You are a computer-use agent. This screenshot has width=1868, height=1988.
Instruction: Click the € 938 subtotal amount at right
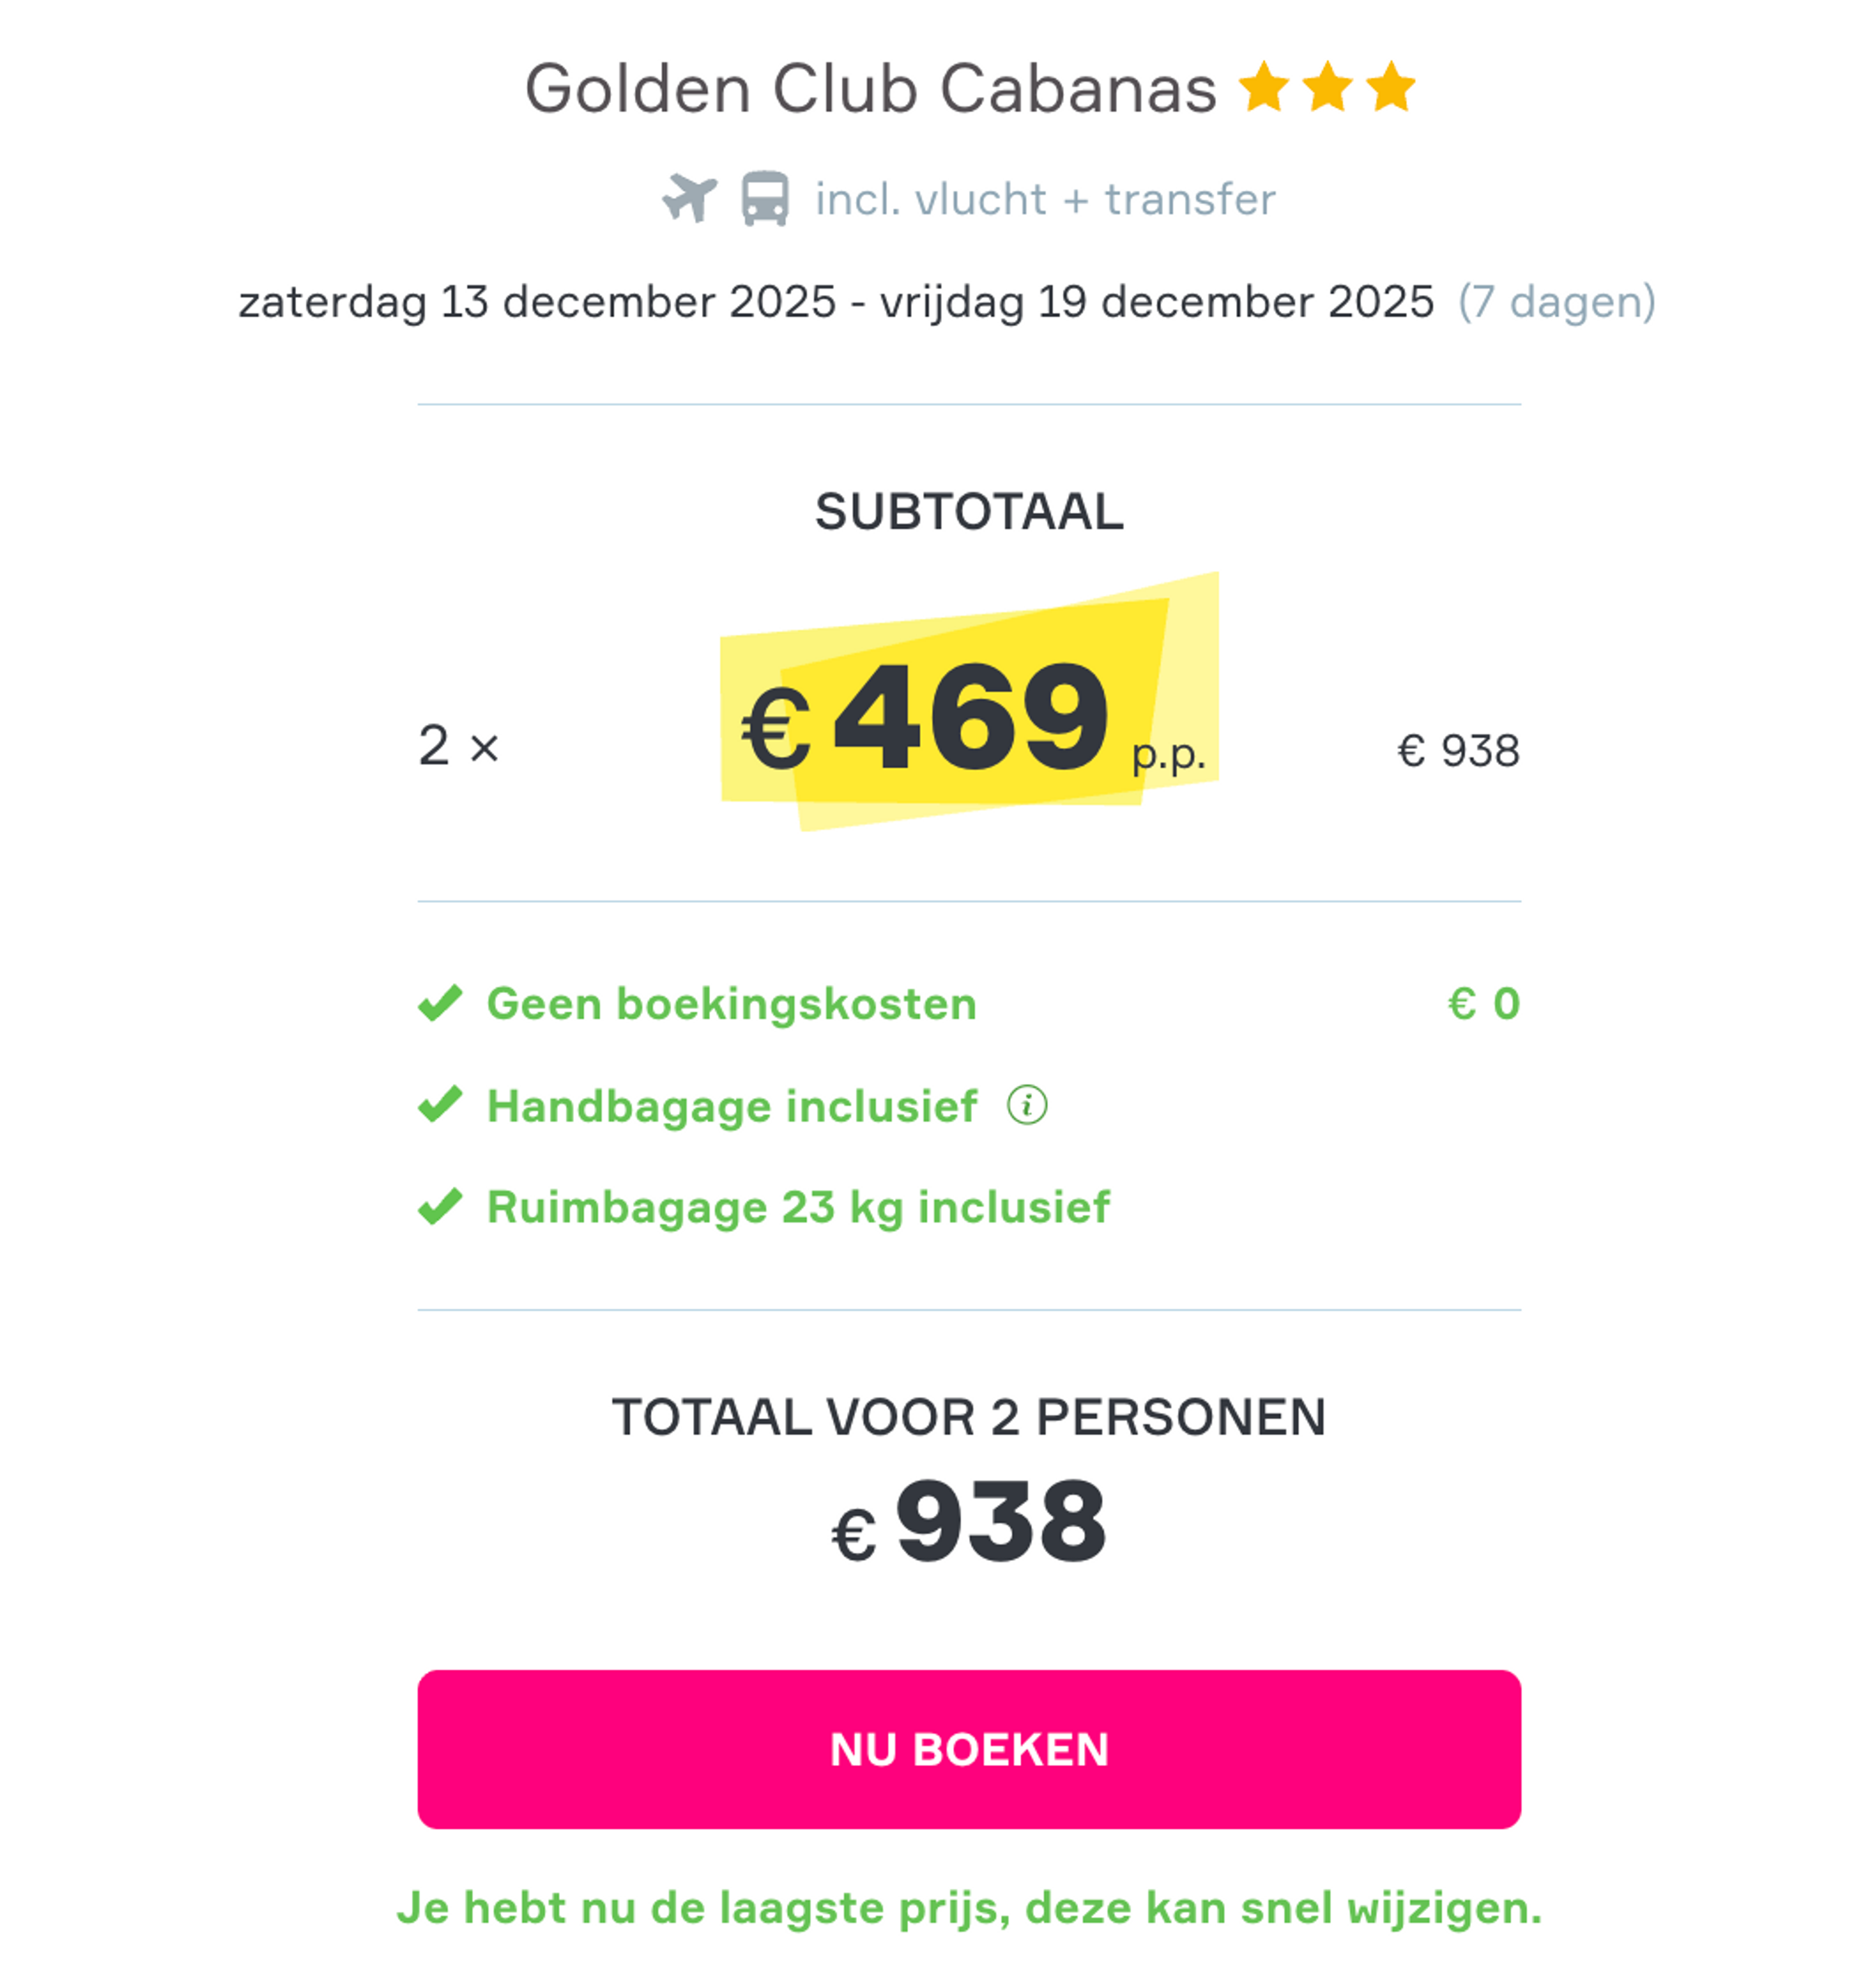[x=1458, y=751]
